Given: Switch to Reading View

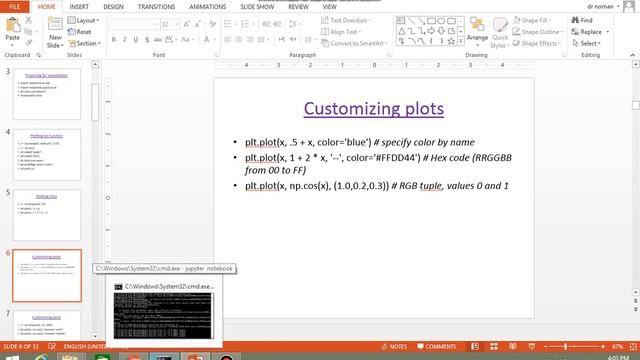Looking at the screenshot, I should click(512, 347).
